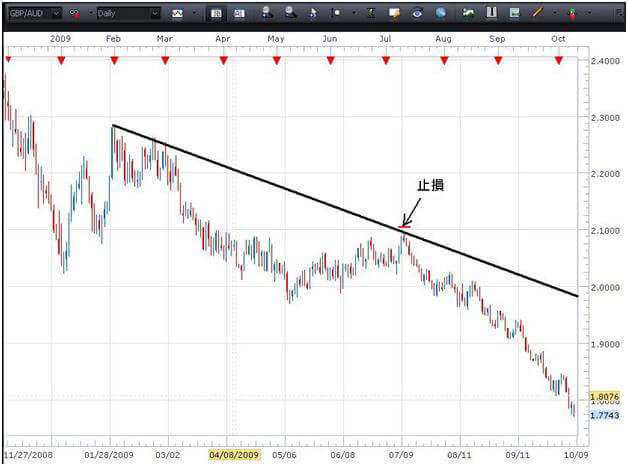Toggle the second chart layout button
The width and height of the screenshot is (628, 466).
(239, 14)
